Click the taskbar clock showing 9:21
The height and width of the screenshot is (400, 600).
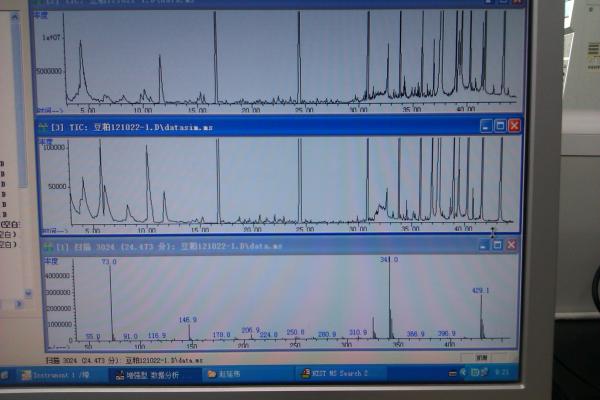pos(502,372)
